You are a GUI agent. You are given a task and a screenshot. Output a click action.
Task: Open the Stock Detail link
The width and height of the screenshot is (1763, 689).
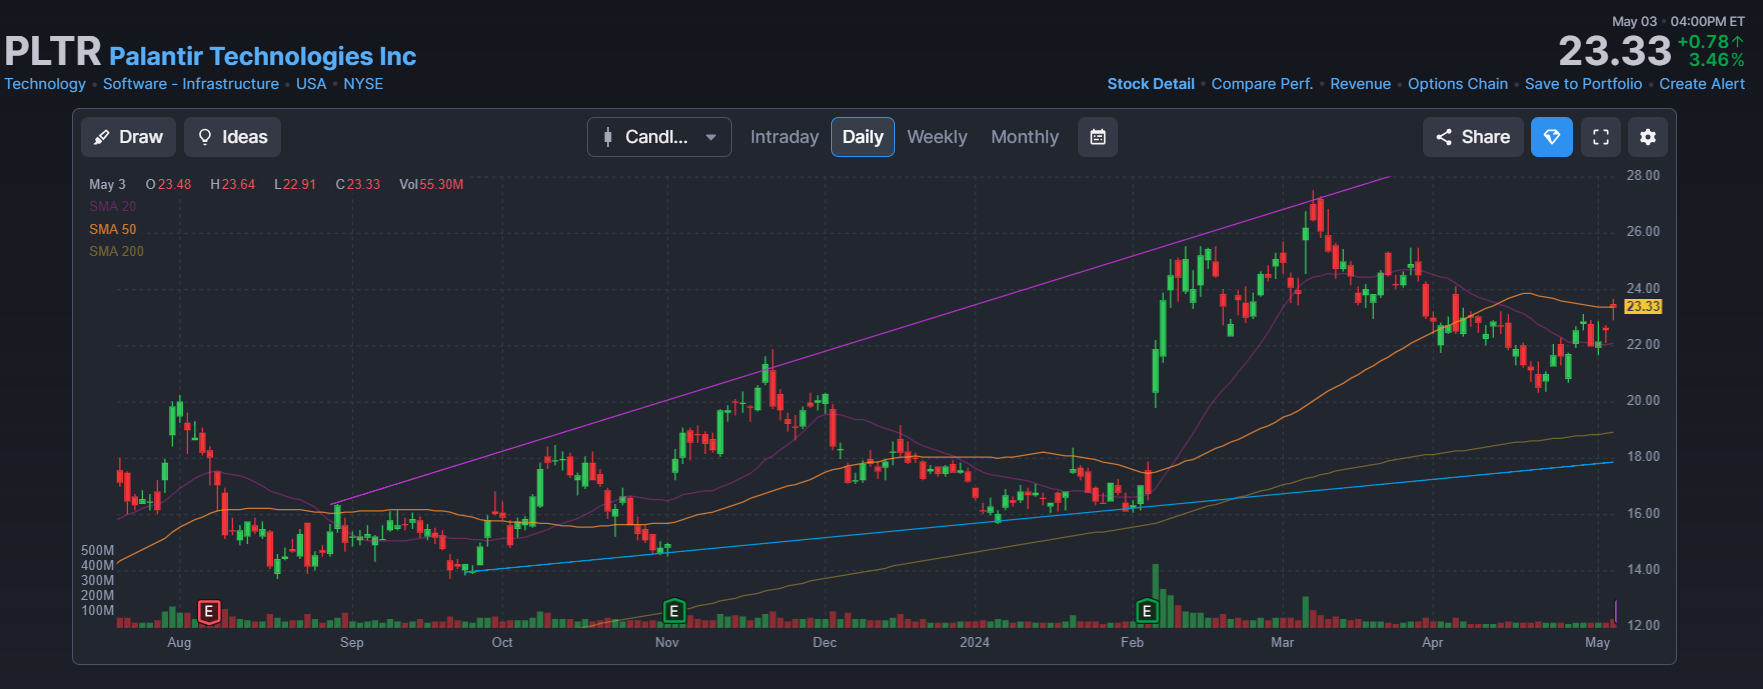1150,84
